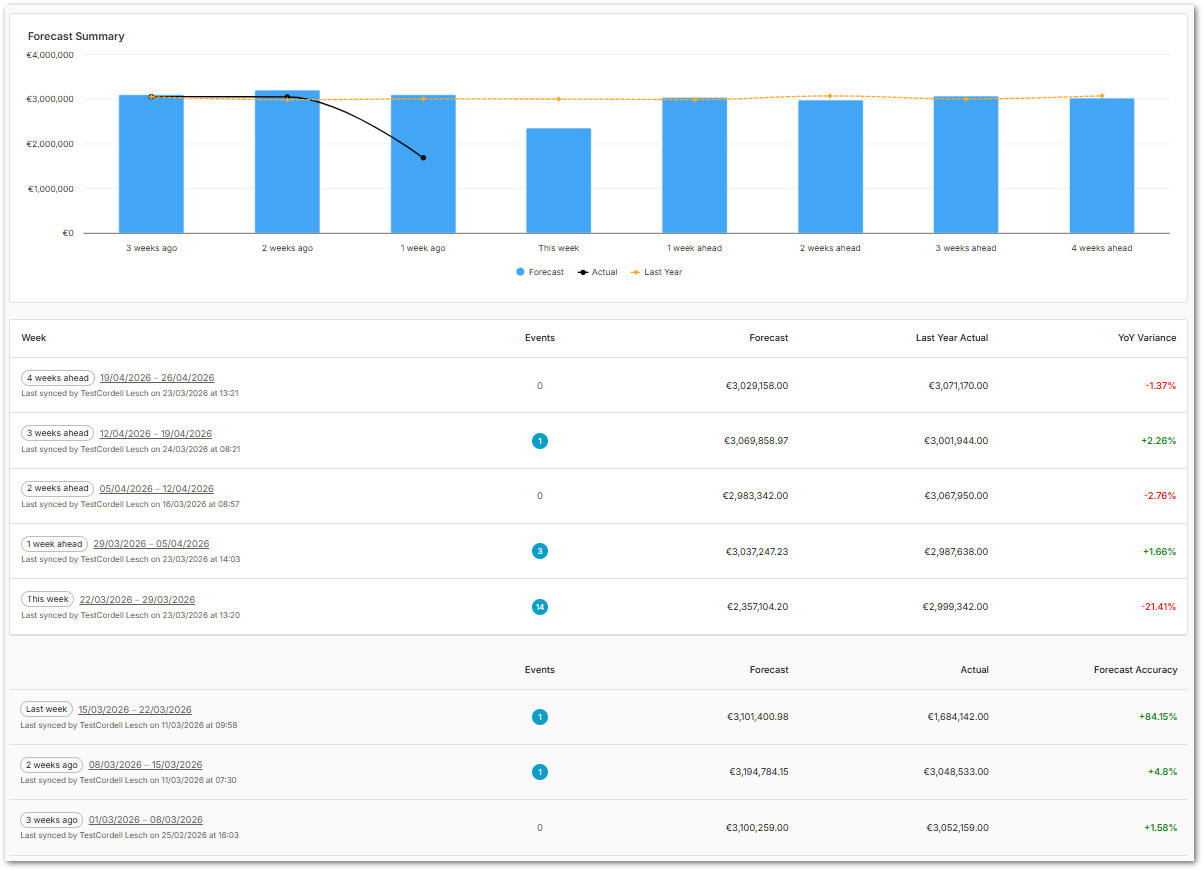This screenshot has width=1203, height=870.
Task: Click the YoY Variance column header
Action: coord(1146,338)
